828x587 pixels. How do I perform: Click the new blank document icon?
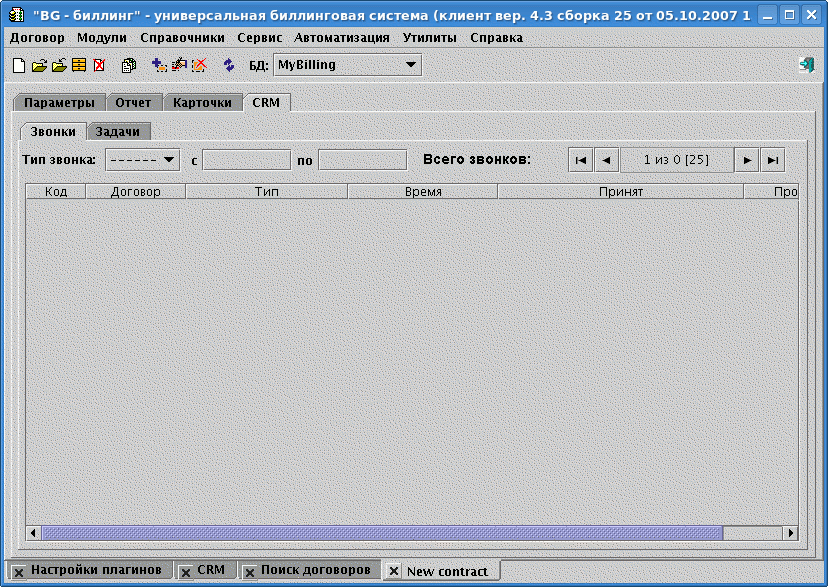tap(18, 65)
